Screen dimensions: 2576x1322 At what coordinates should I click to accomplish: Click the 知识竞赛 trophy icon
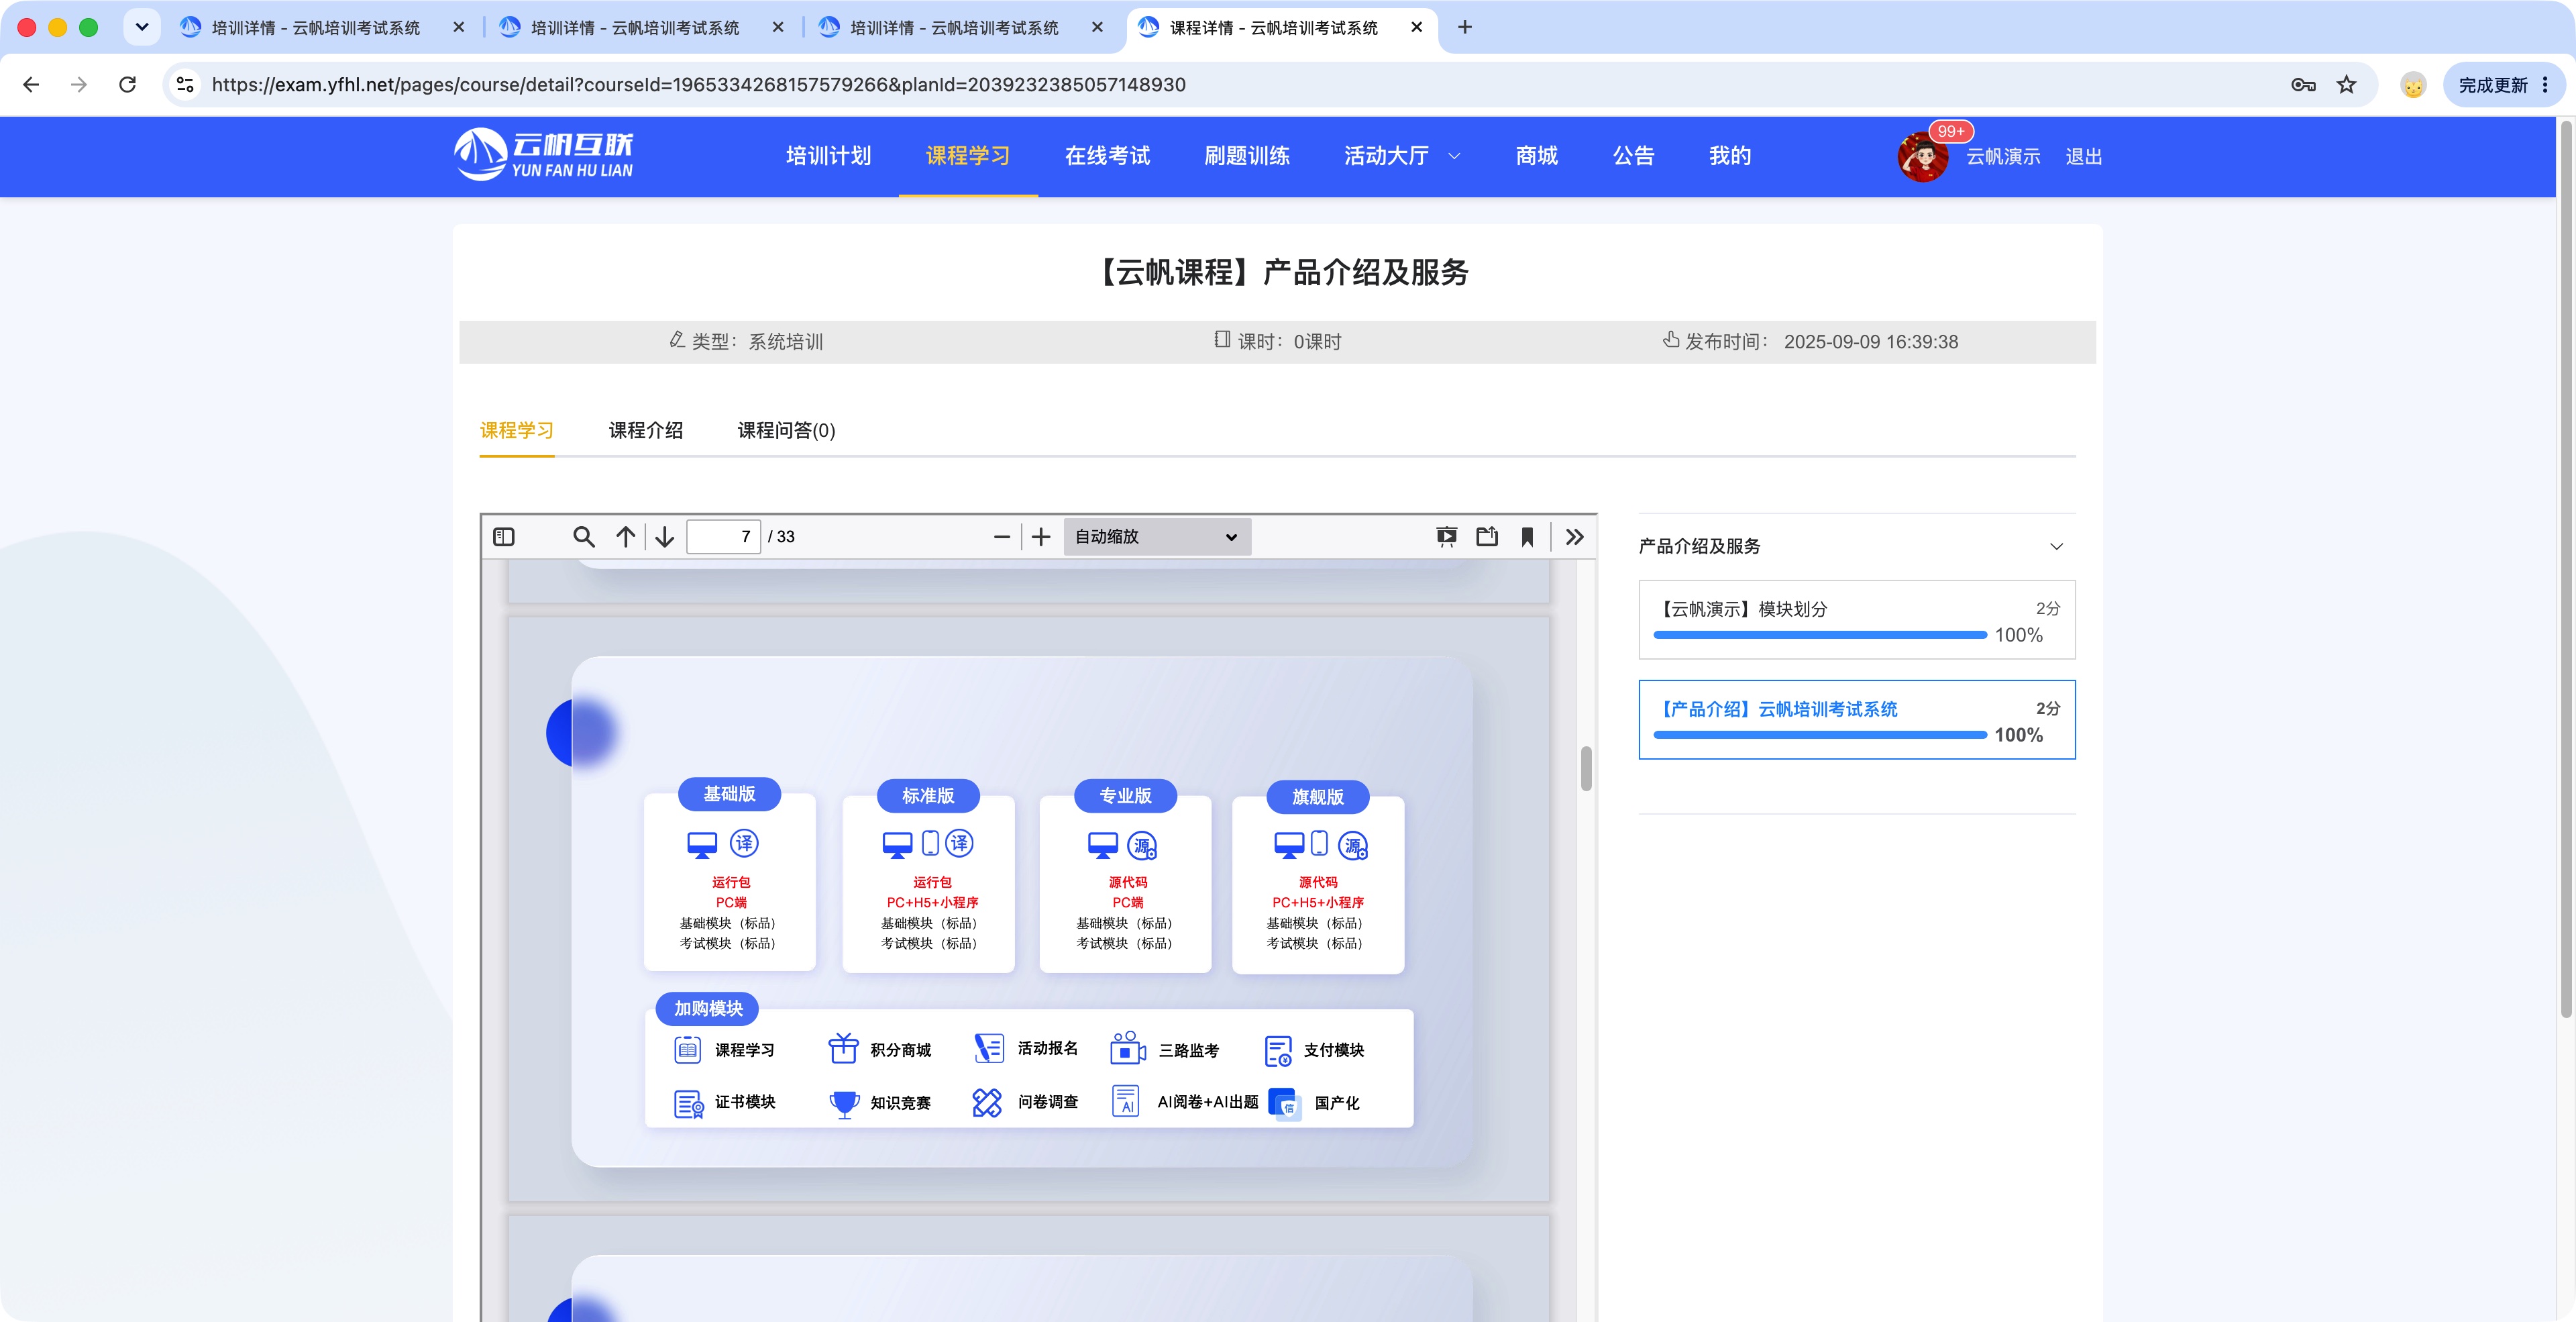(844, 1104)
